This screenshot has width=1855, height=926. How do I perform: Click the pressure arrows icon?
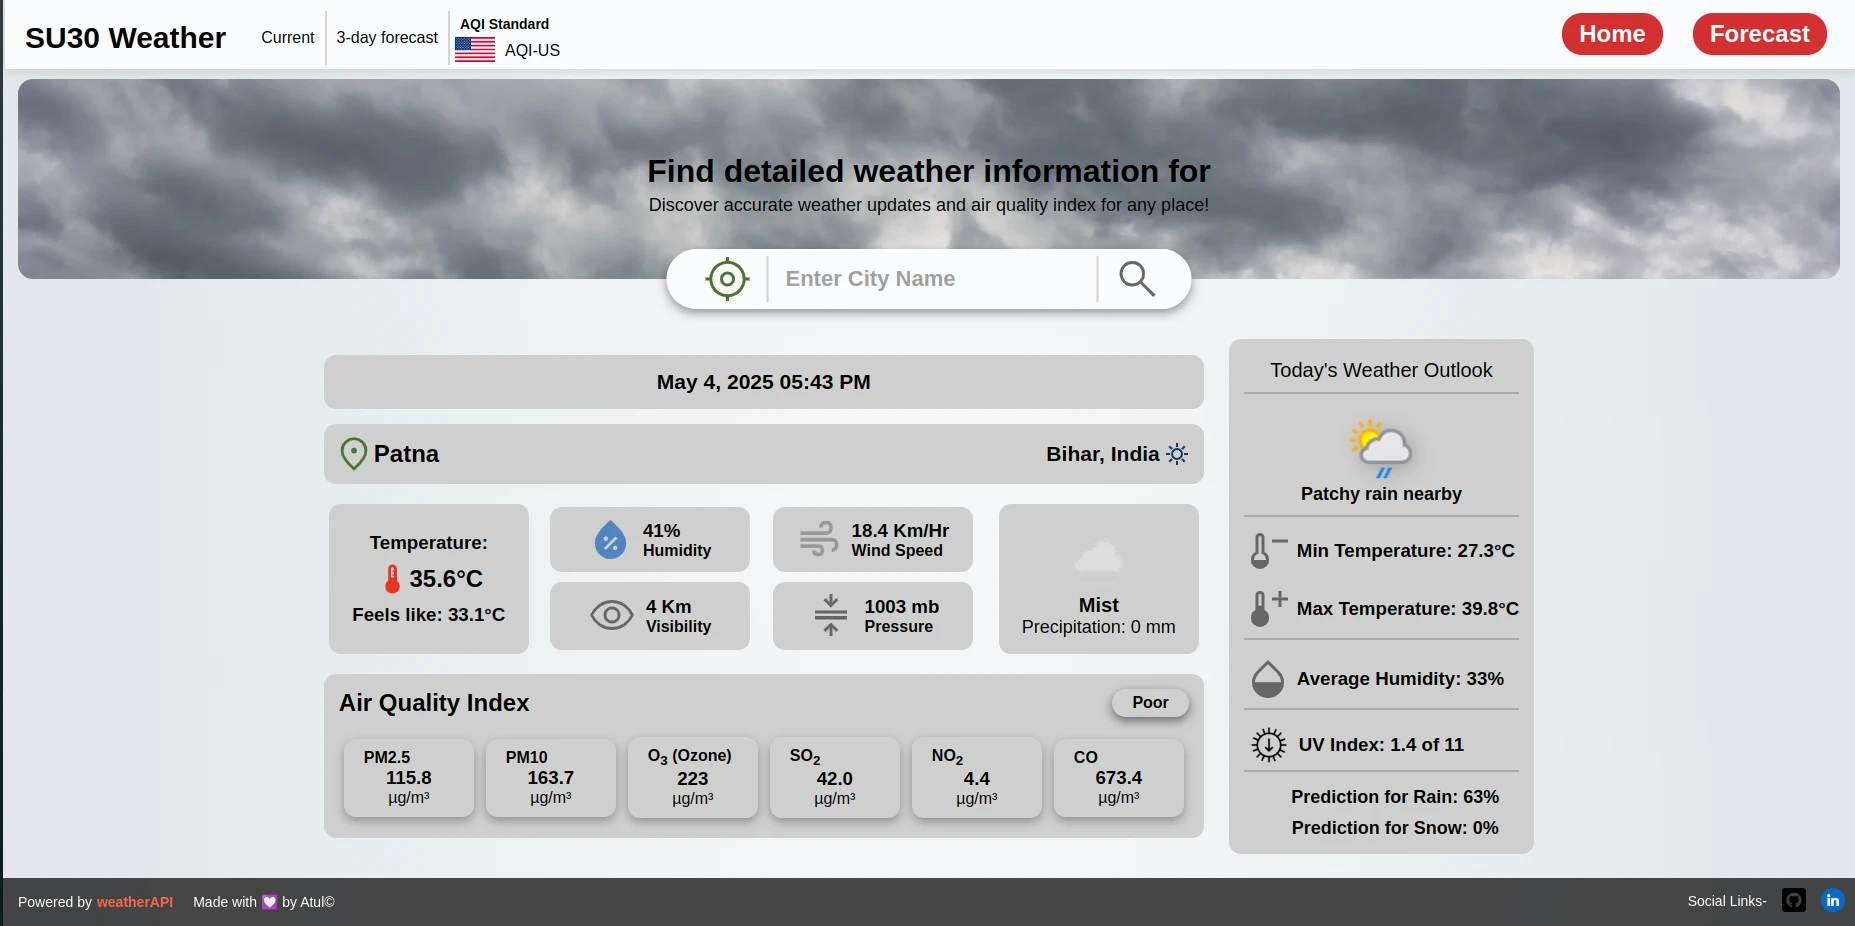(x=830, y=615)
